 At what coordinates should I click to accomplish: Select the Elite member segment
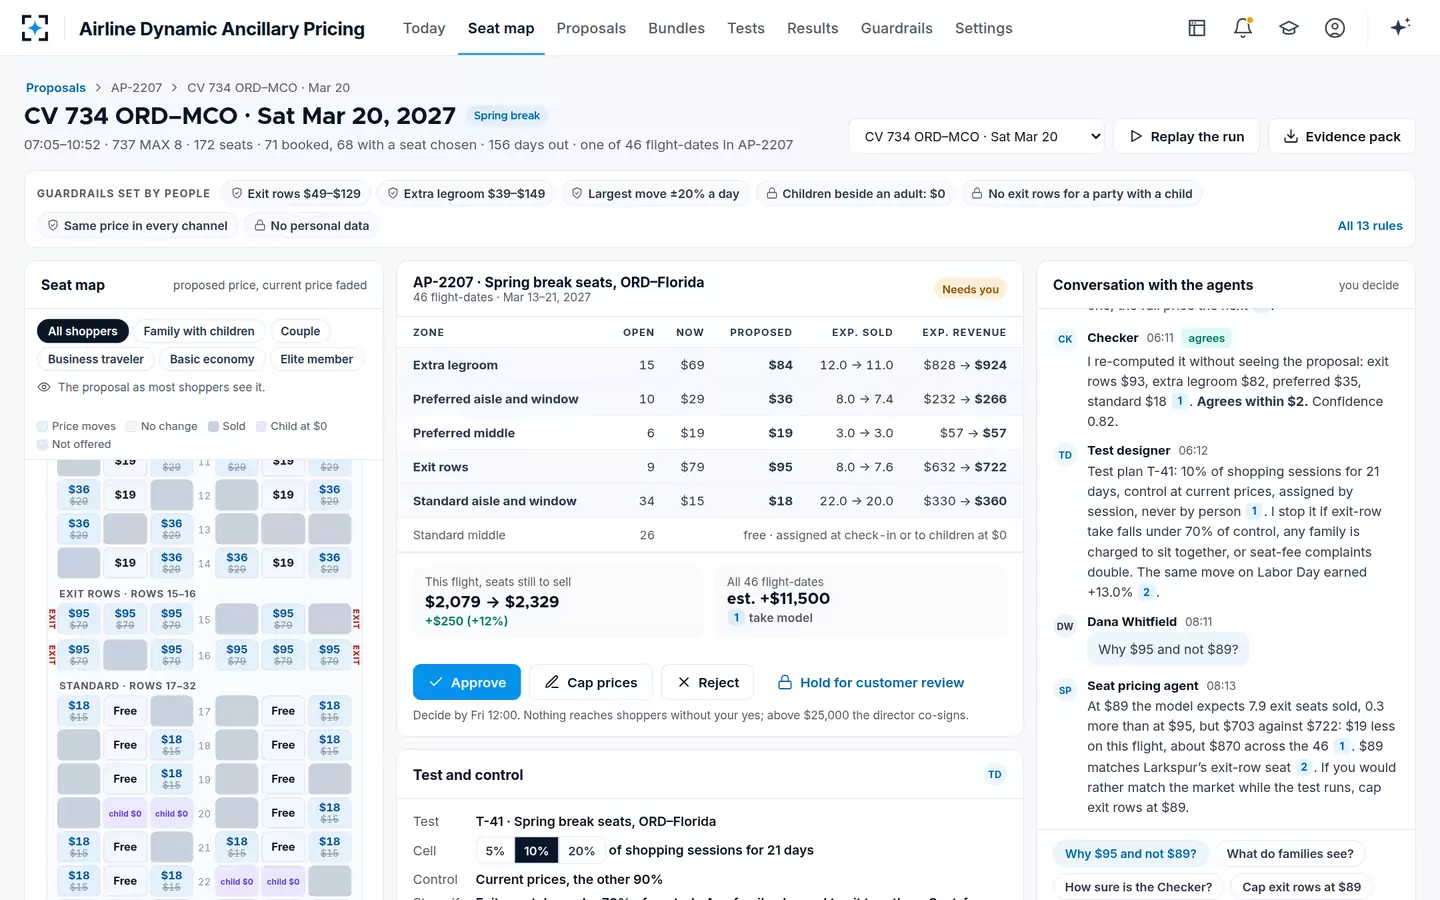click(x=317, y=359)
